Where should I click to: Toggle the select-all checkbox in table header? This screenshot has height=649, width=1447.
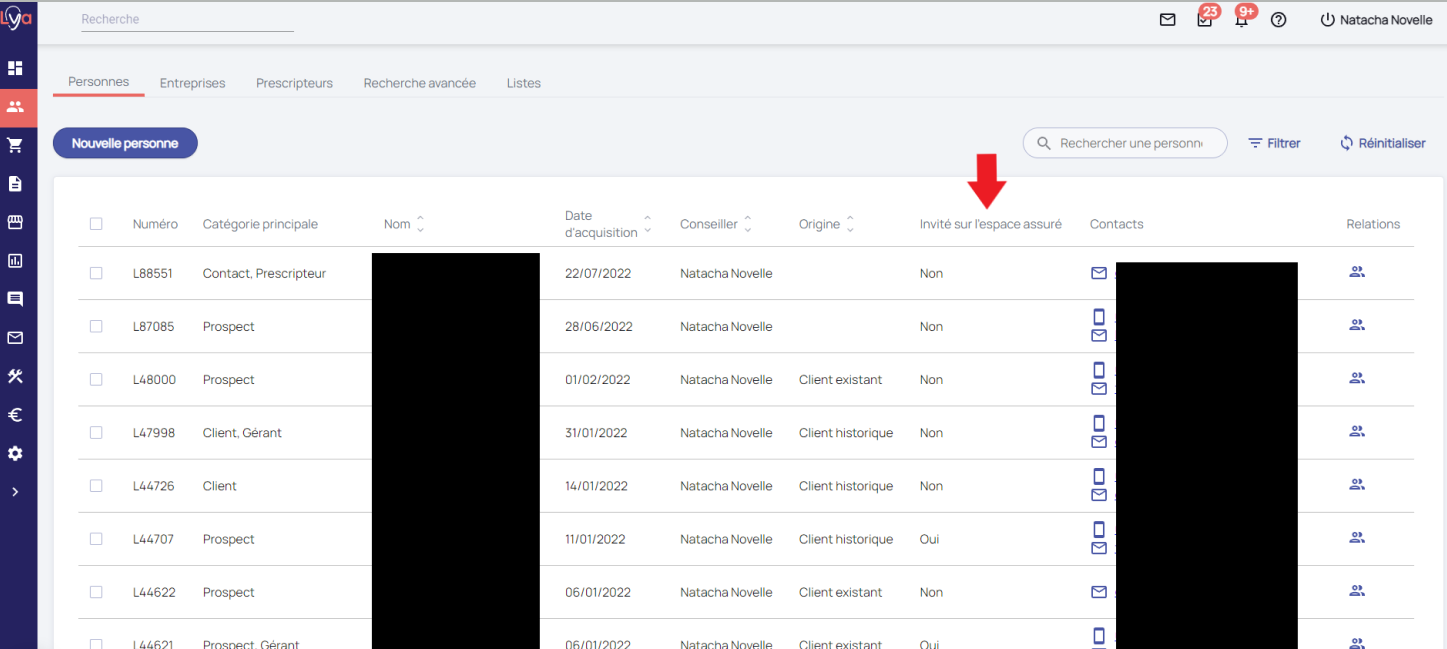click(96, 224)
